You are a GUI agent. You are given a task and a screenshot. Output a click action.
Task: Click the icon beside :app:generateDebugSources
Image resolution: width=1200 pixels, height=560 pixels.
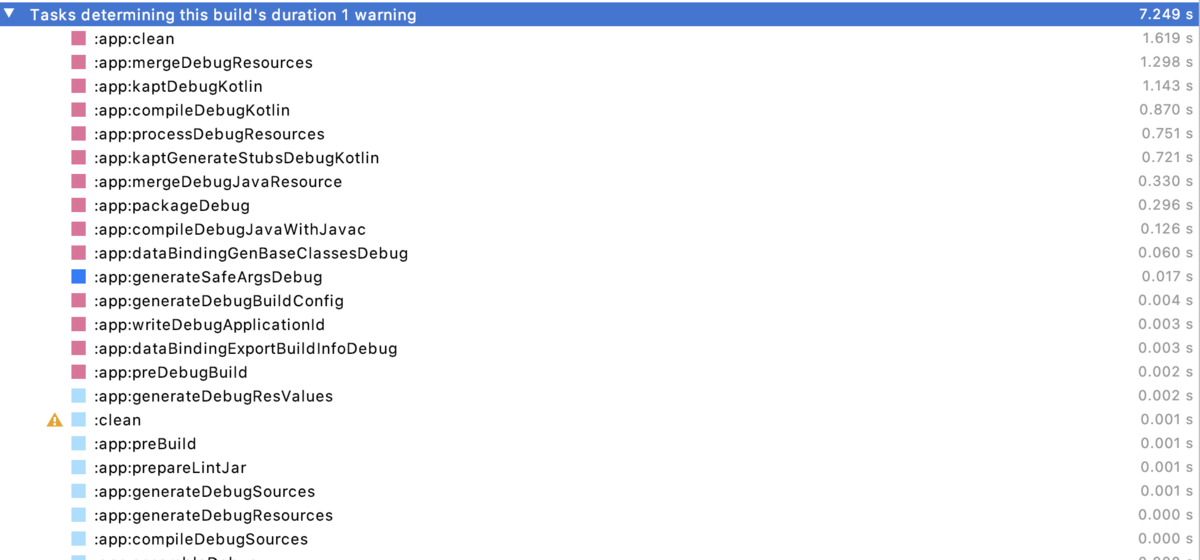(x=79, y=492)
